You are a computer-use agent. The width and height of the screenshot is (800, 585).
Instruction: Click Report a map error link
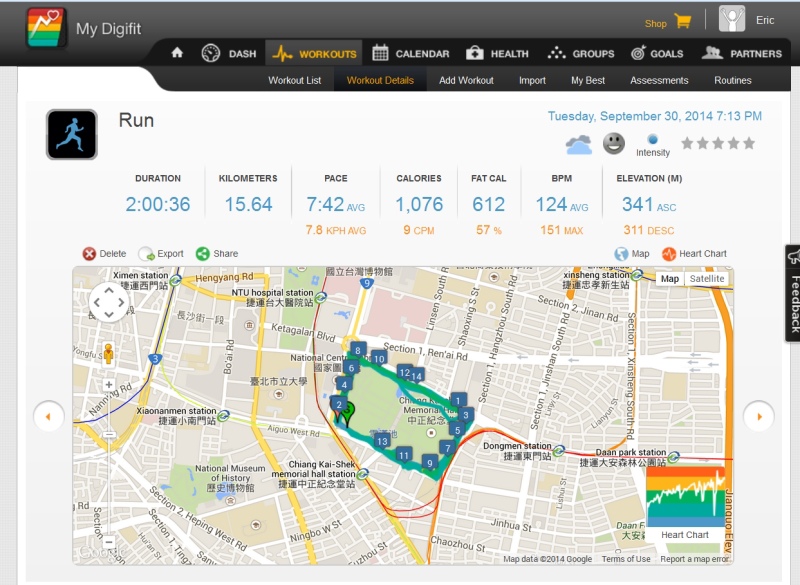[695, 559]
